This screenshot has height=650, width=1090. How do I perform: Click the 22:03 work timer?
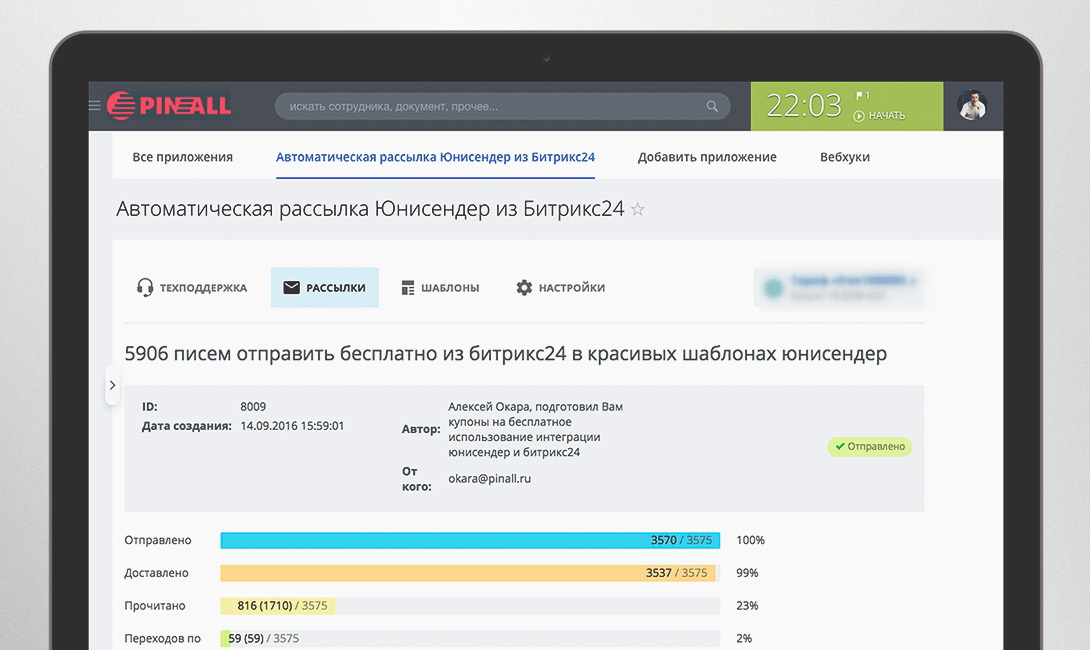[804, 106]
